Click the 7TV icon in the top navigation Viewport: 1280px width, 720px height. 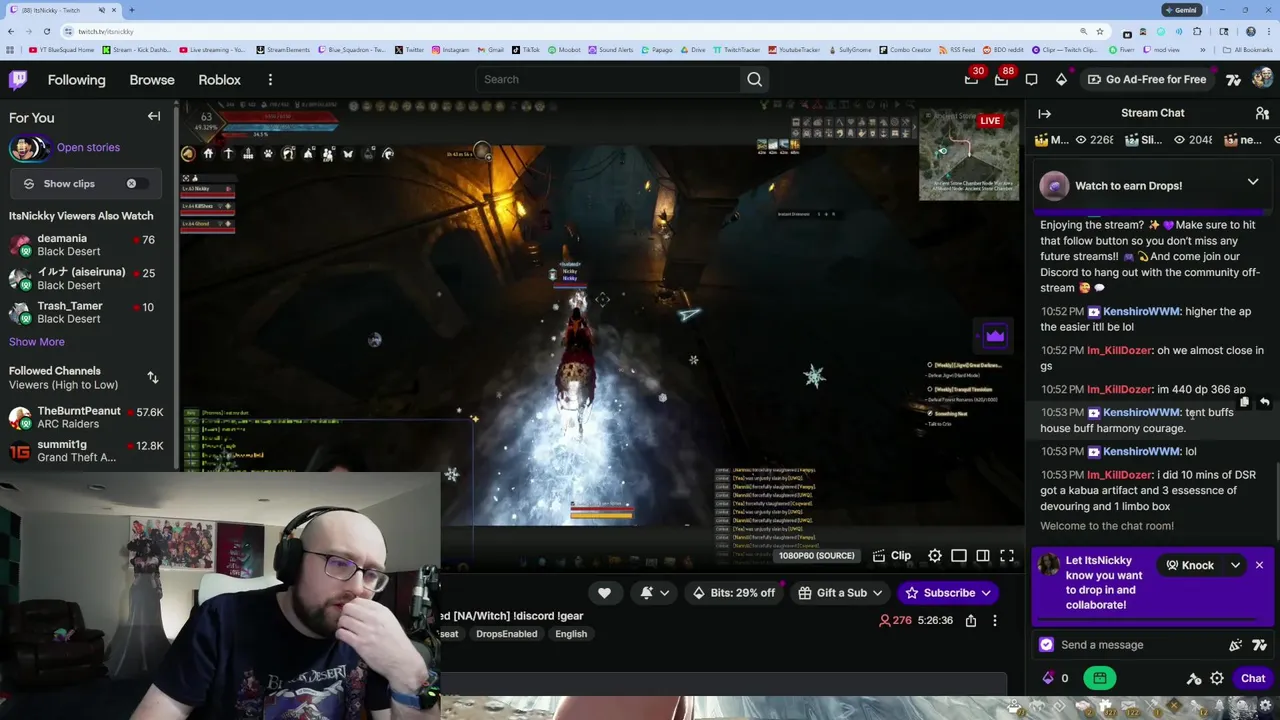1233,79
